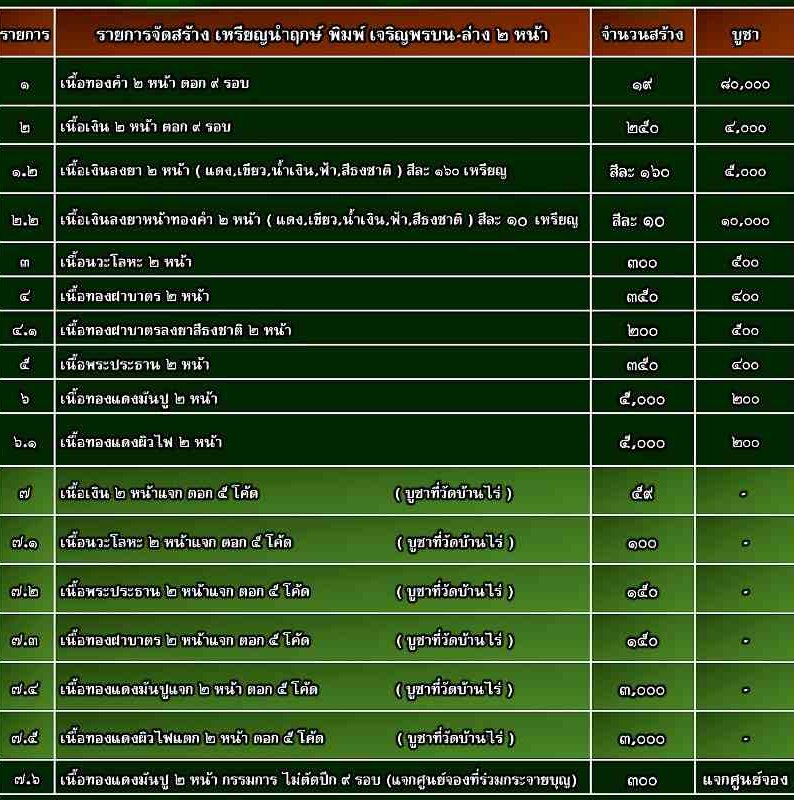Click quantity '๓,๐๐๐' in the ทองแดงมันปูแจก row

tap(642, 690)
